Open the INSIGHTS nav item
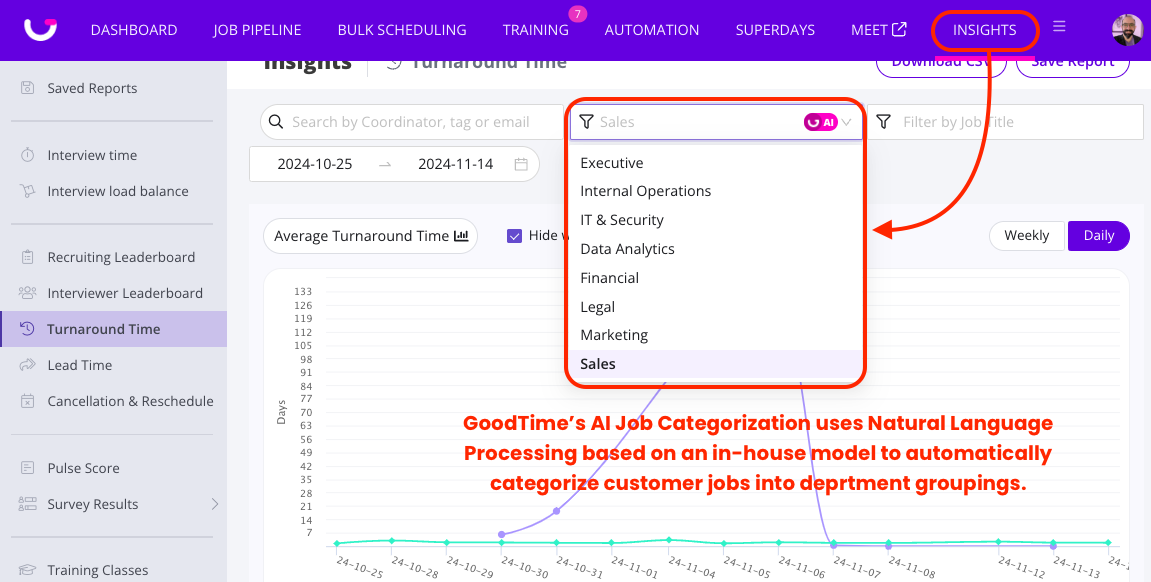 (x=984, y=30)
